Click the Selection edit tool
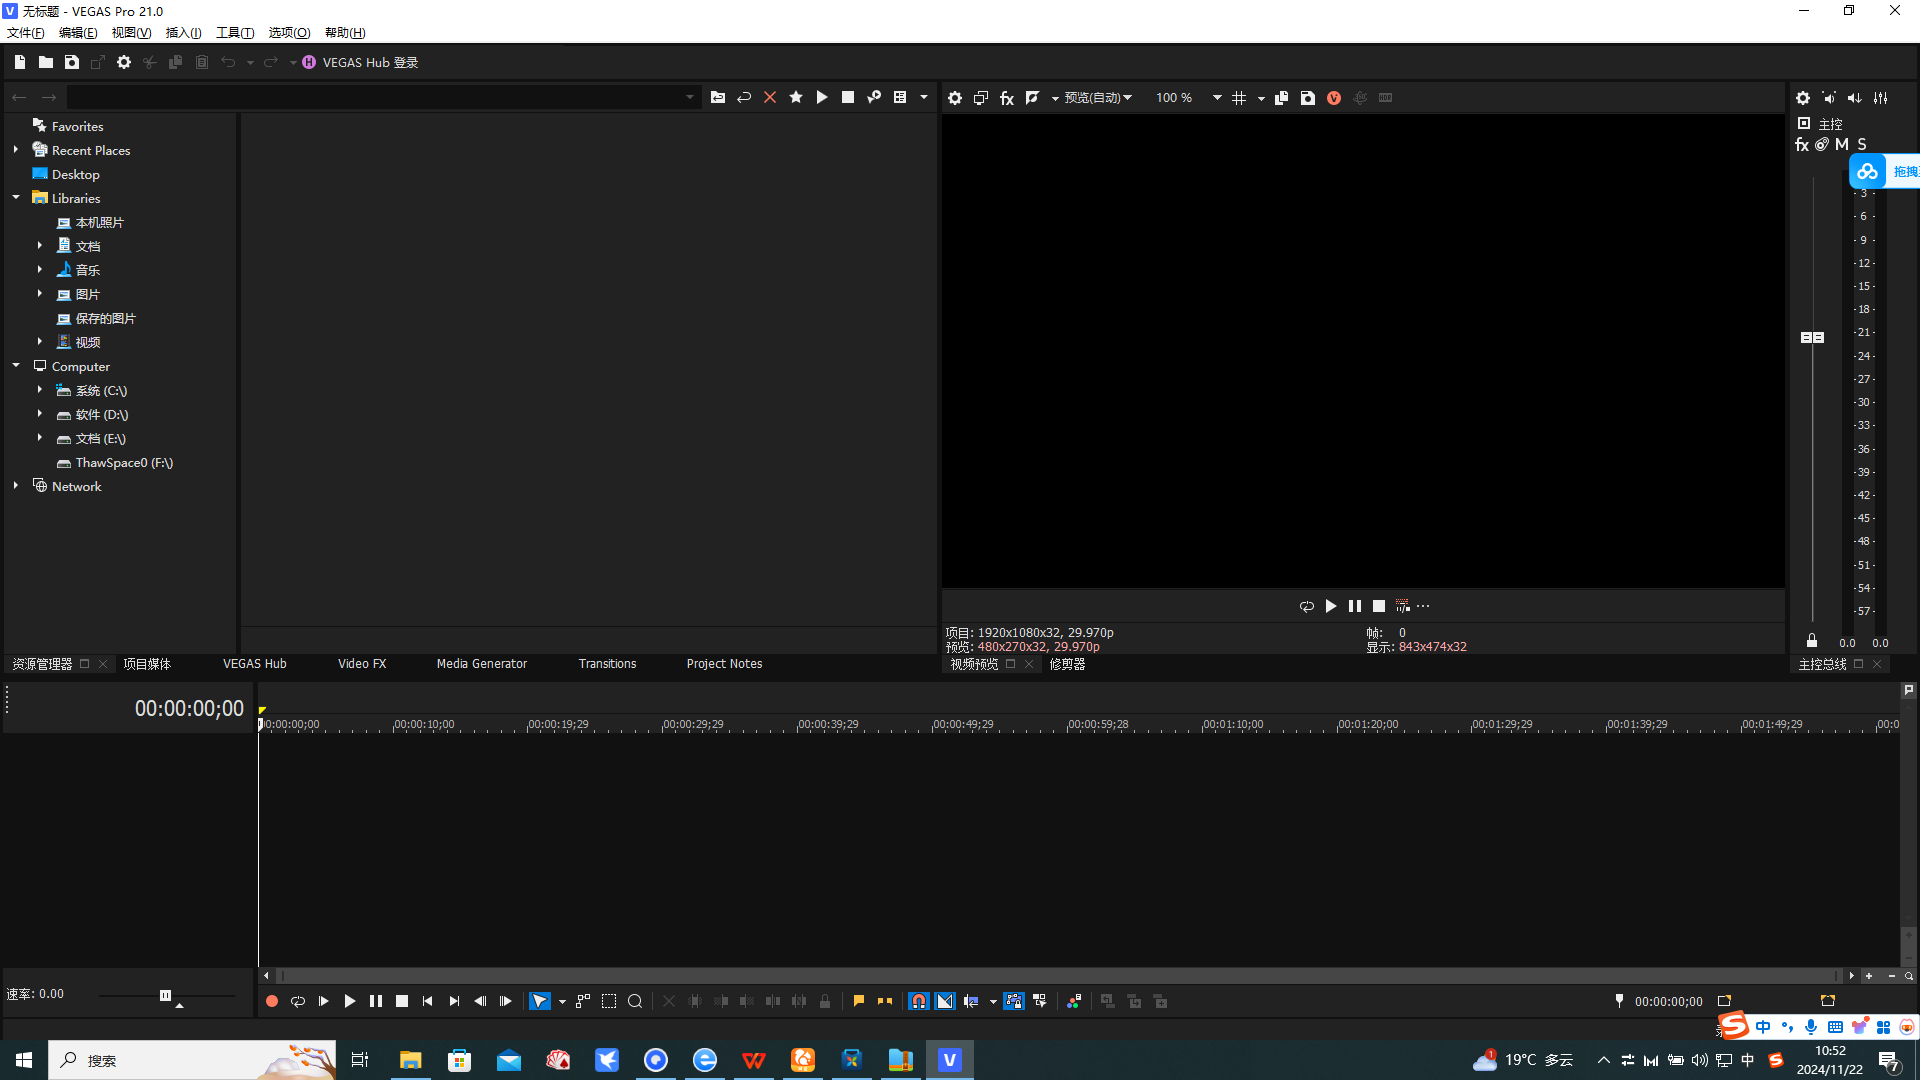 pyautogui.click(x=609, y=1001)
